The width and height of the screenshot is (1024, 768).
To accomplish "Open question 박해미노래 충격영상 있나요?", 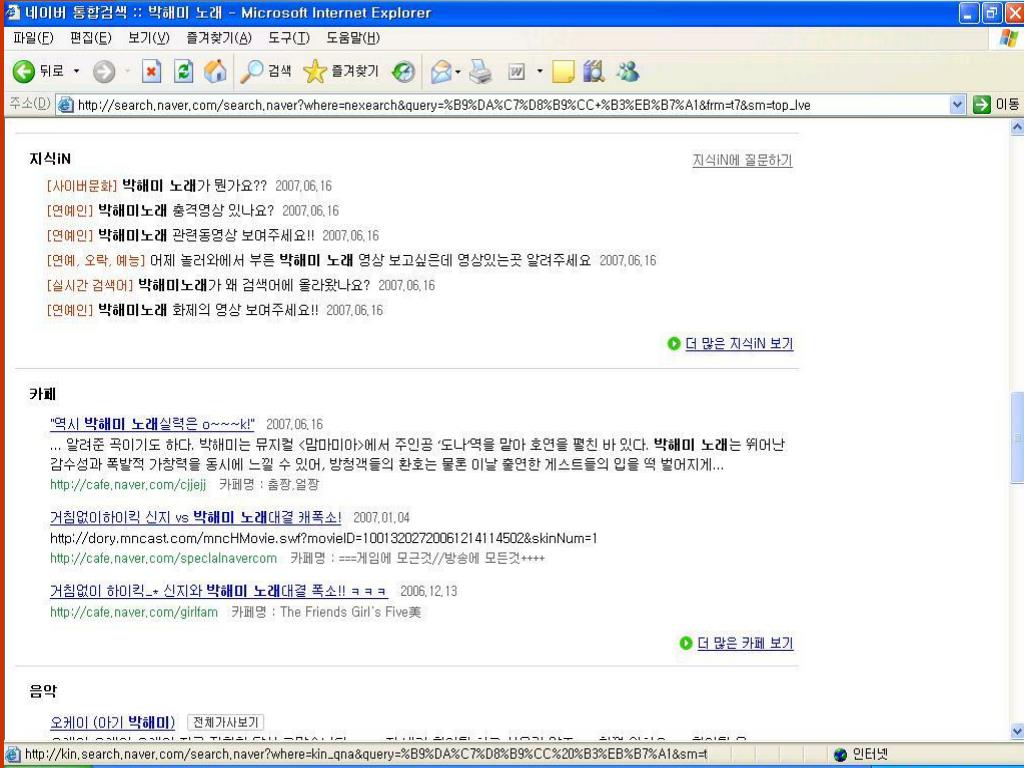I will pos(186,210).
